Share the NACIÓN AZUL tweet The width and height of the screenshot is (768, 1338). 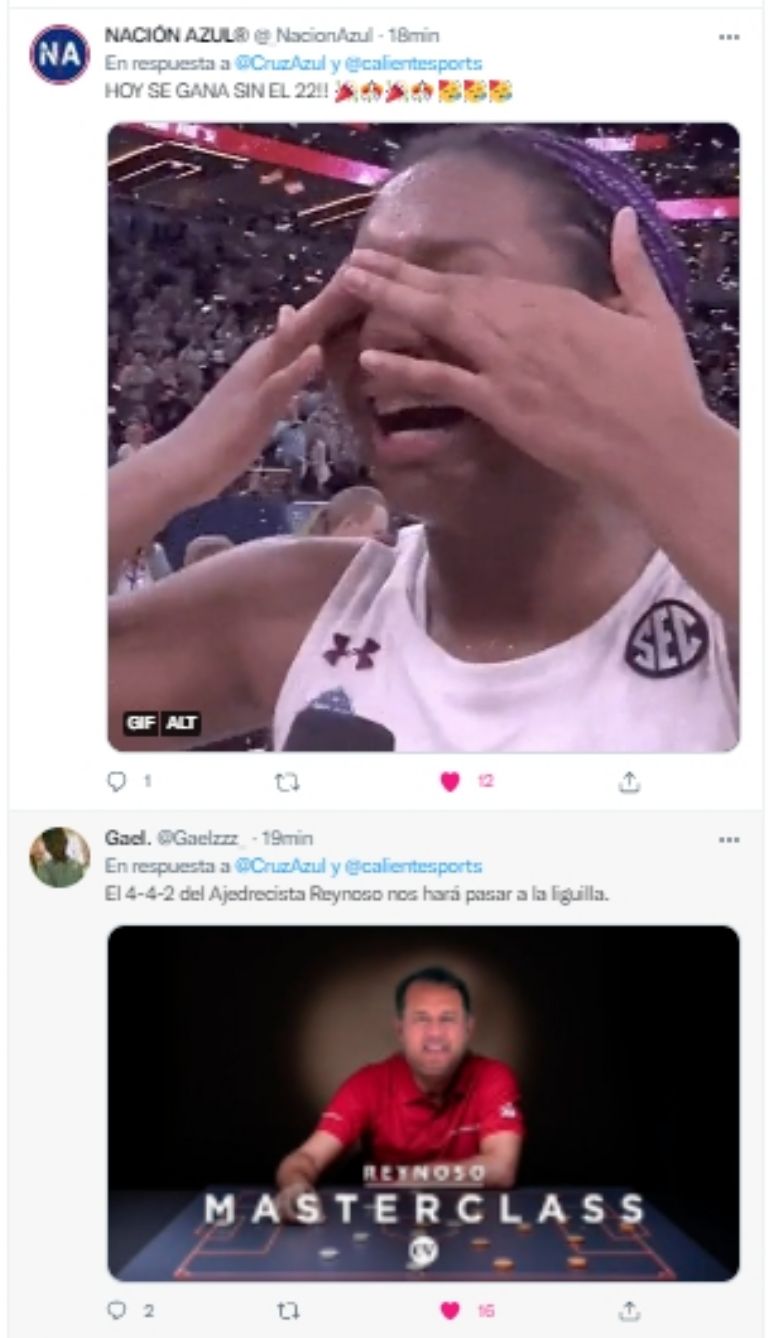(628, 782)
